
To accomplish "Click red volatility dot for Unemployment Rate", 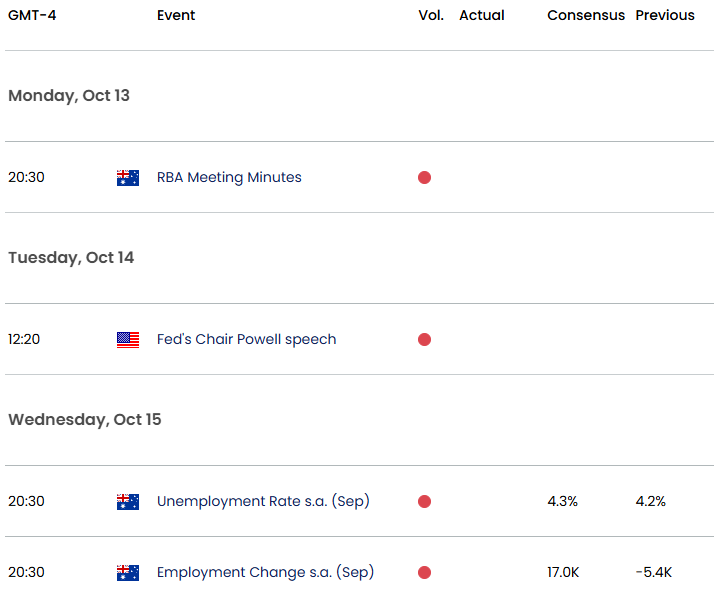I will pyautogui.click(x=424, y=502).
